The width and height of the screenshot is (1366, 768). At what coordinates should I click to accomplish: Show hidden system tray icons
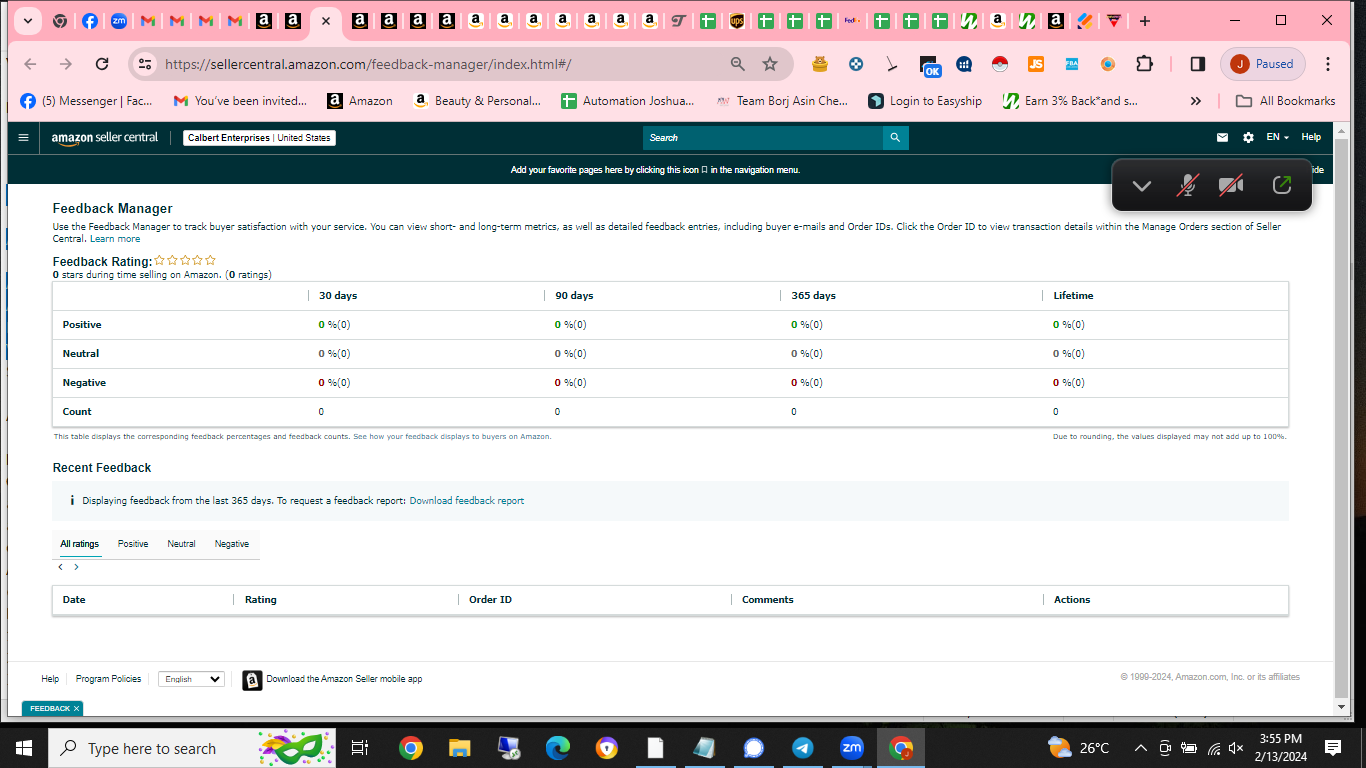click(x=1140, y=748)
